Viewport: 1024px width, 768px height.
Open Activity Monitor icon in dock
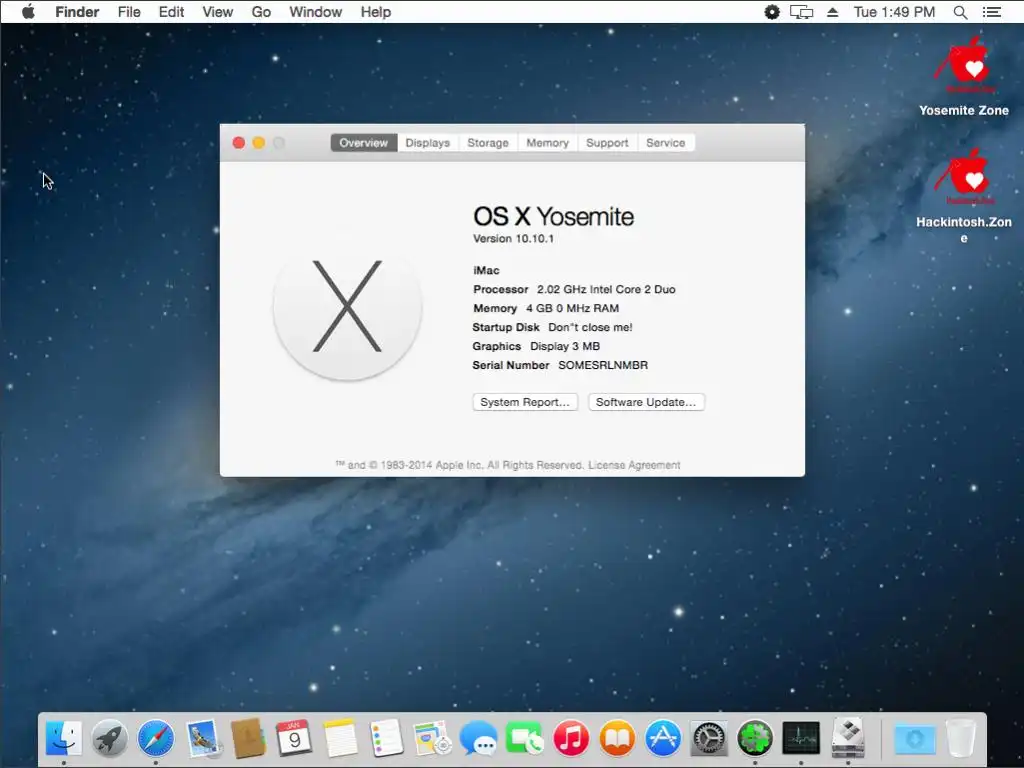coord(801,738)
